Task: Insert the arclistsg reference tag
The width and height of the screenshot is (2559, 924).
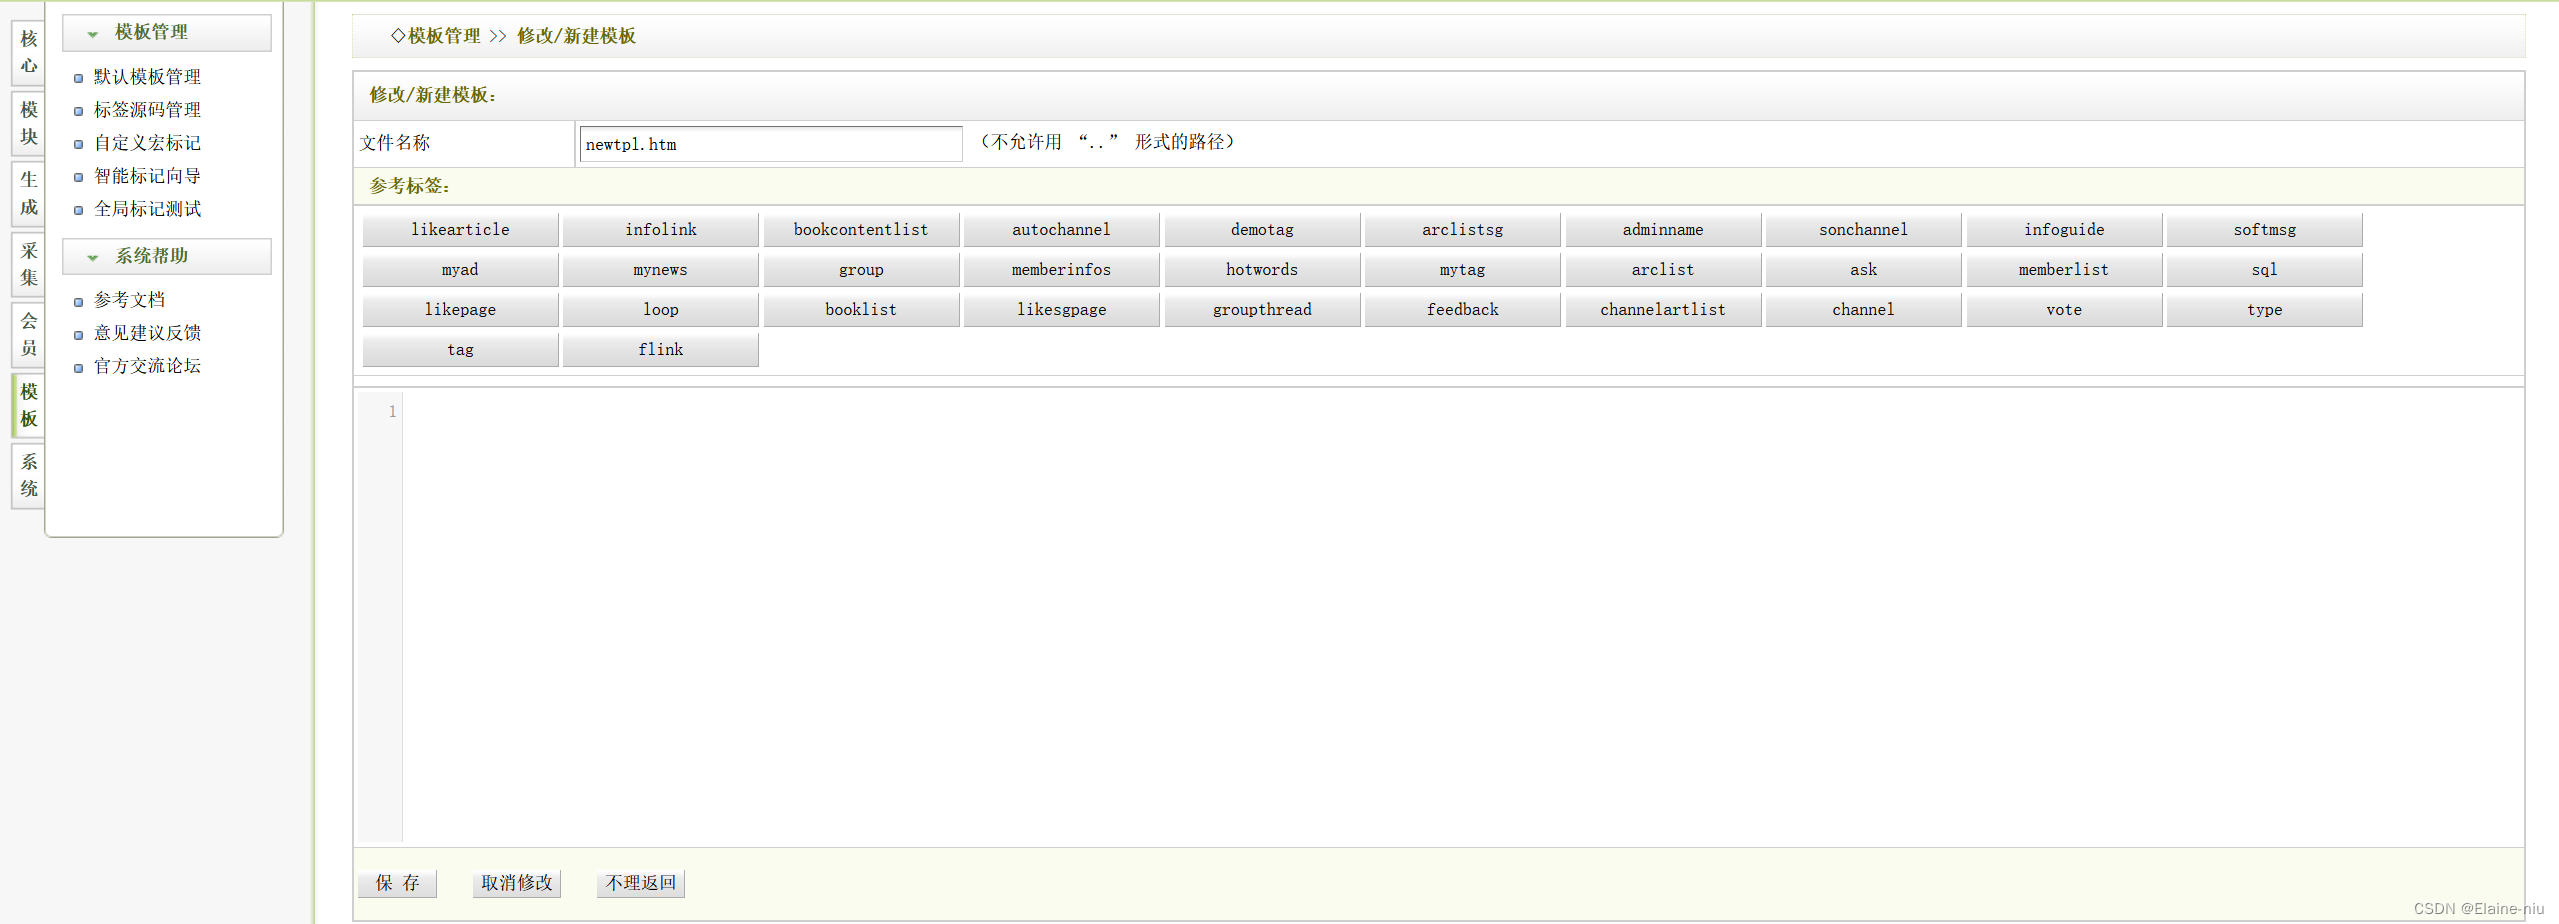Action: [1462, 230]
